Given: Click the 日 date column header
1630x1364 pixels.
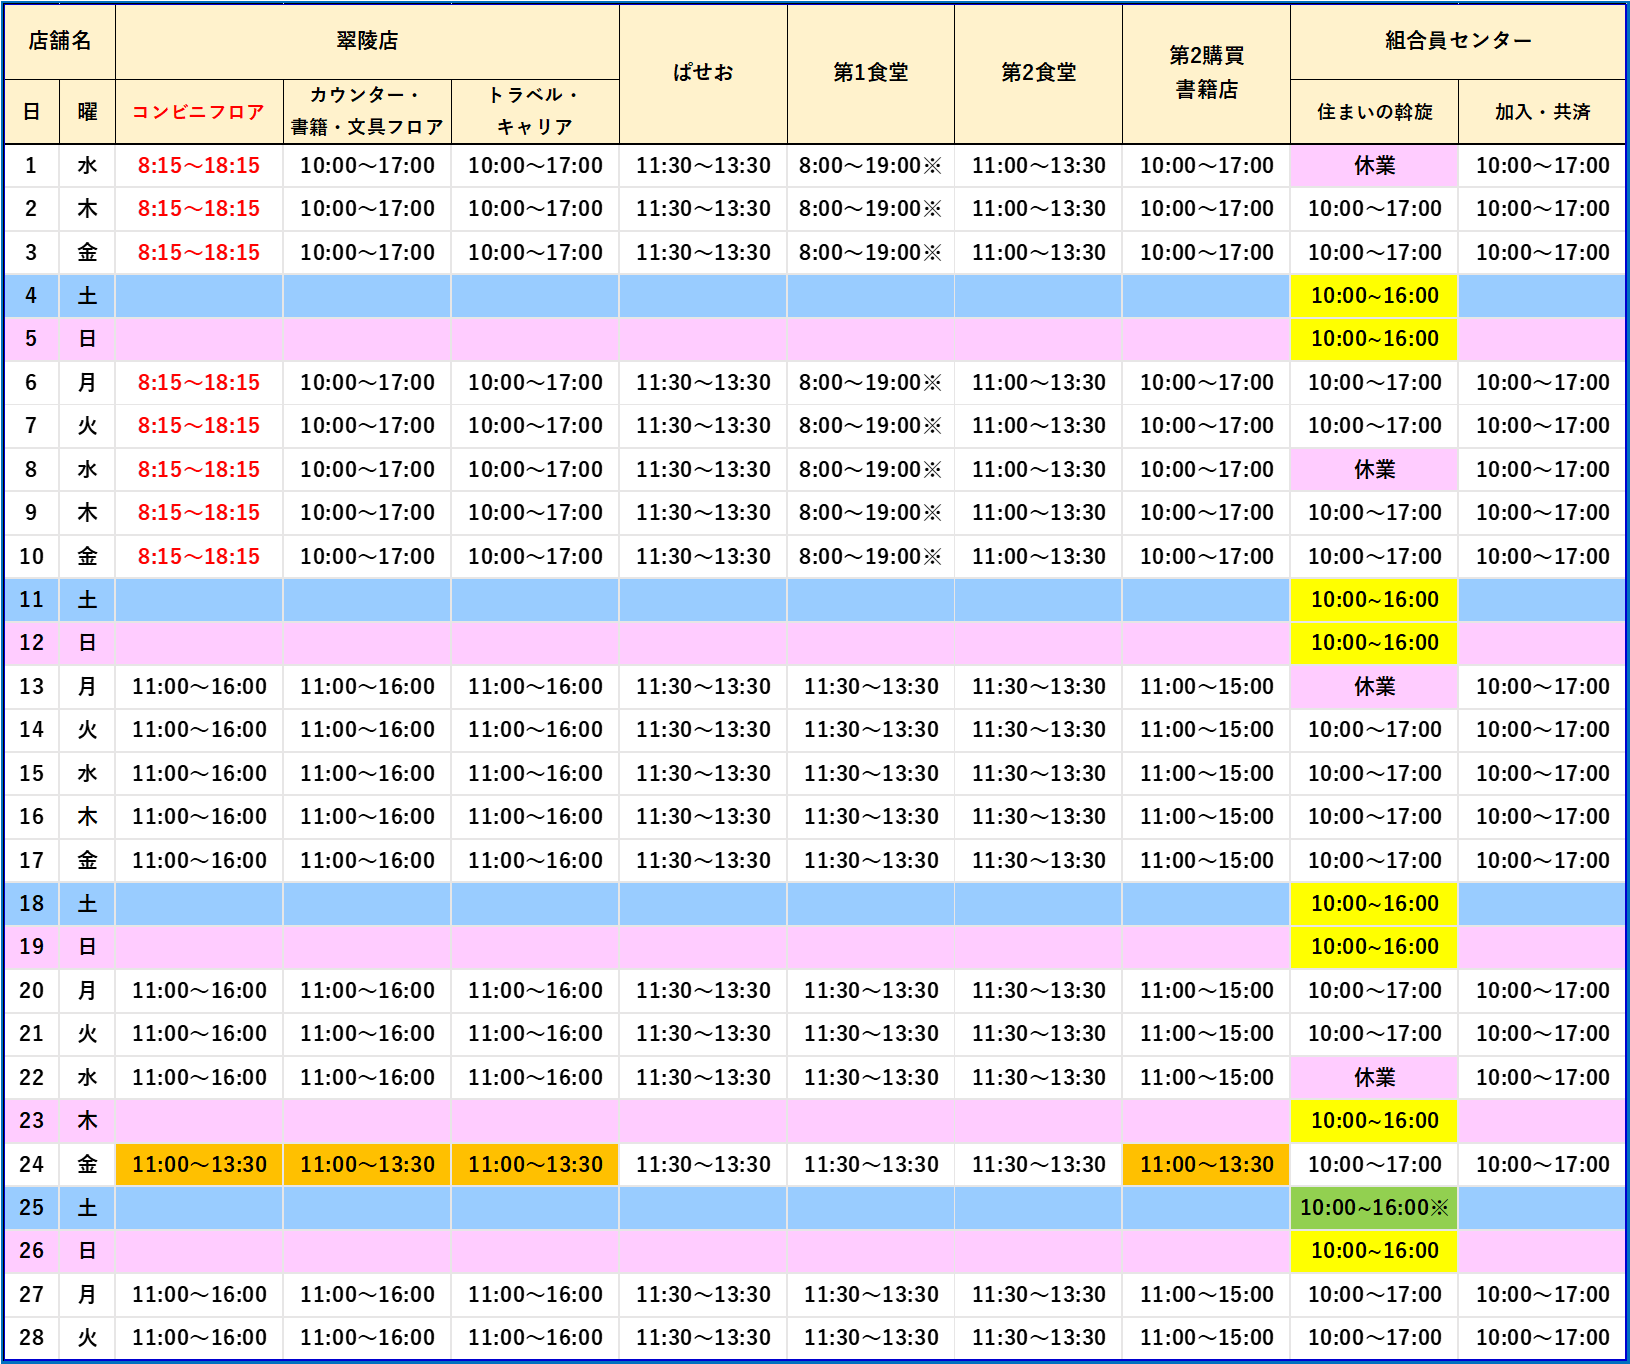Looking at the screenshot, I should pyautogui.click(x=32, y=112).
